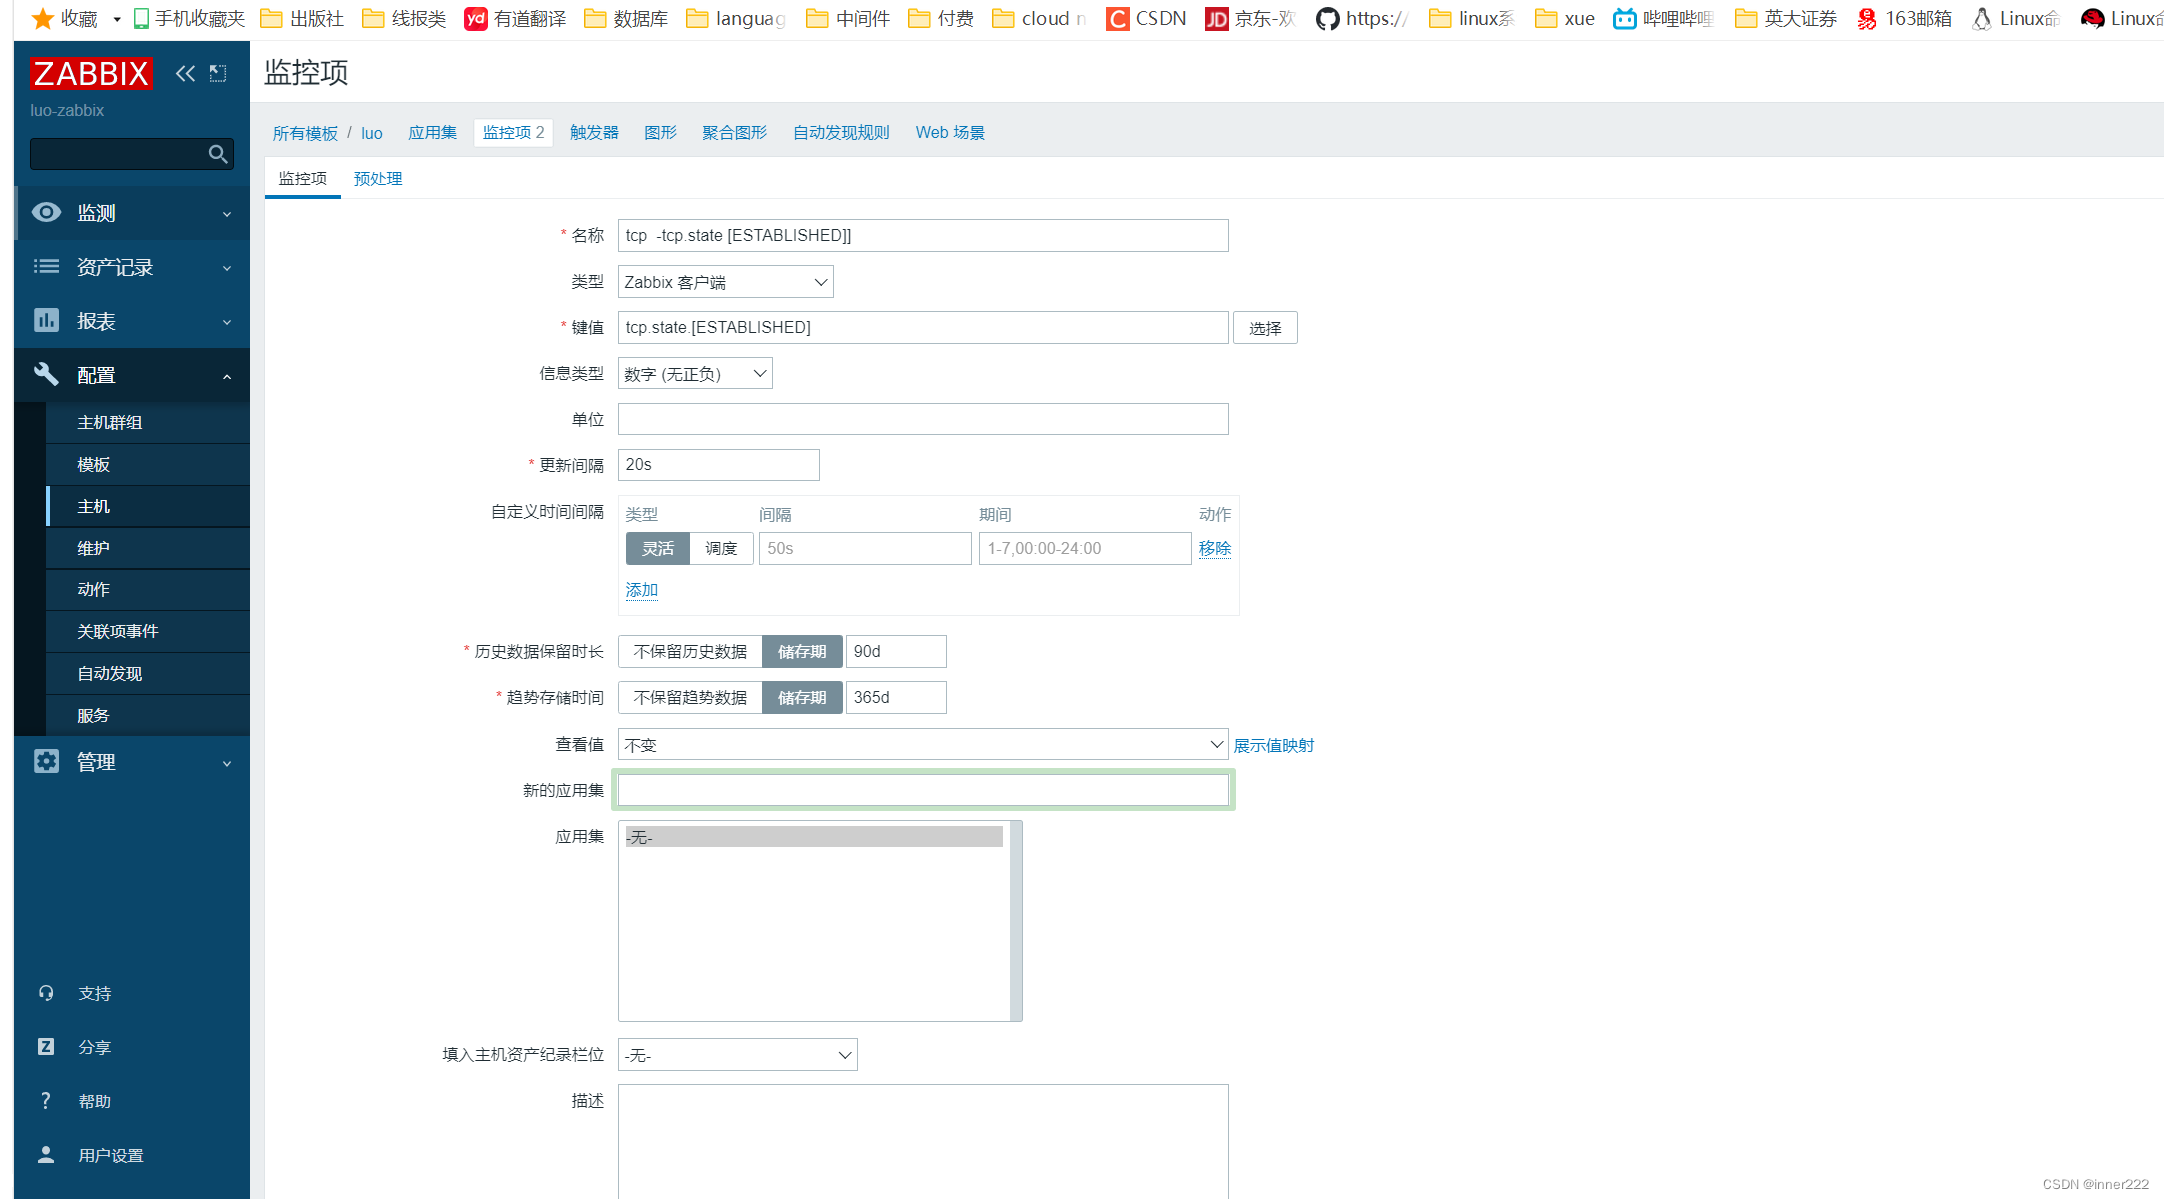This screenshot has width=2164, height=1199.
Task: Open the Web 场景 navigation link
Action: (950, 133)
